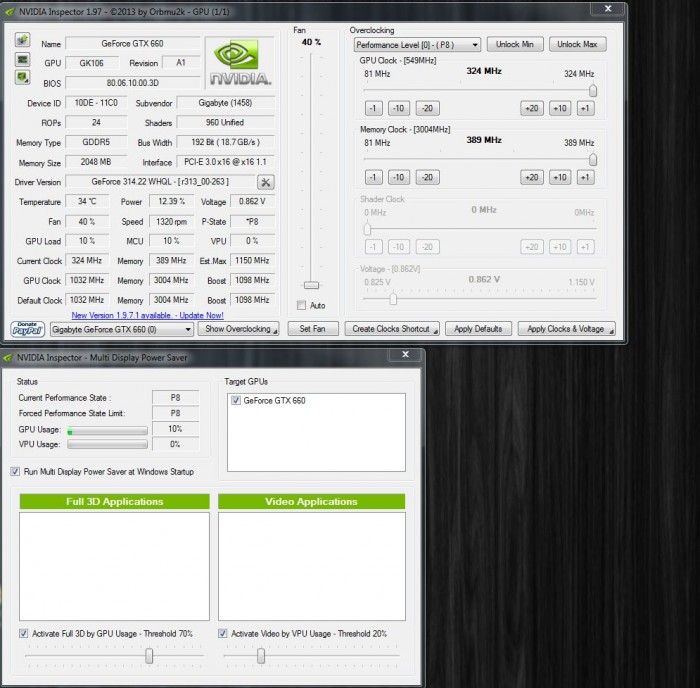Click the graphics card icon beside BIOS
The width and height of the screenshot is (700, 688).
point(22,78)
